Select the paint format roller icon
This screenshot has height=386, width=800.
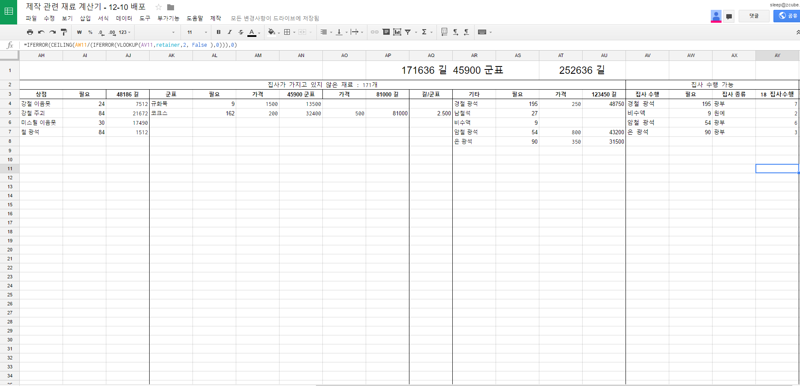pos(64,32)
